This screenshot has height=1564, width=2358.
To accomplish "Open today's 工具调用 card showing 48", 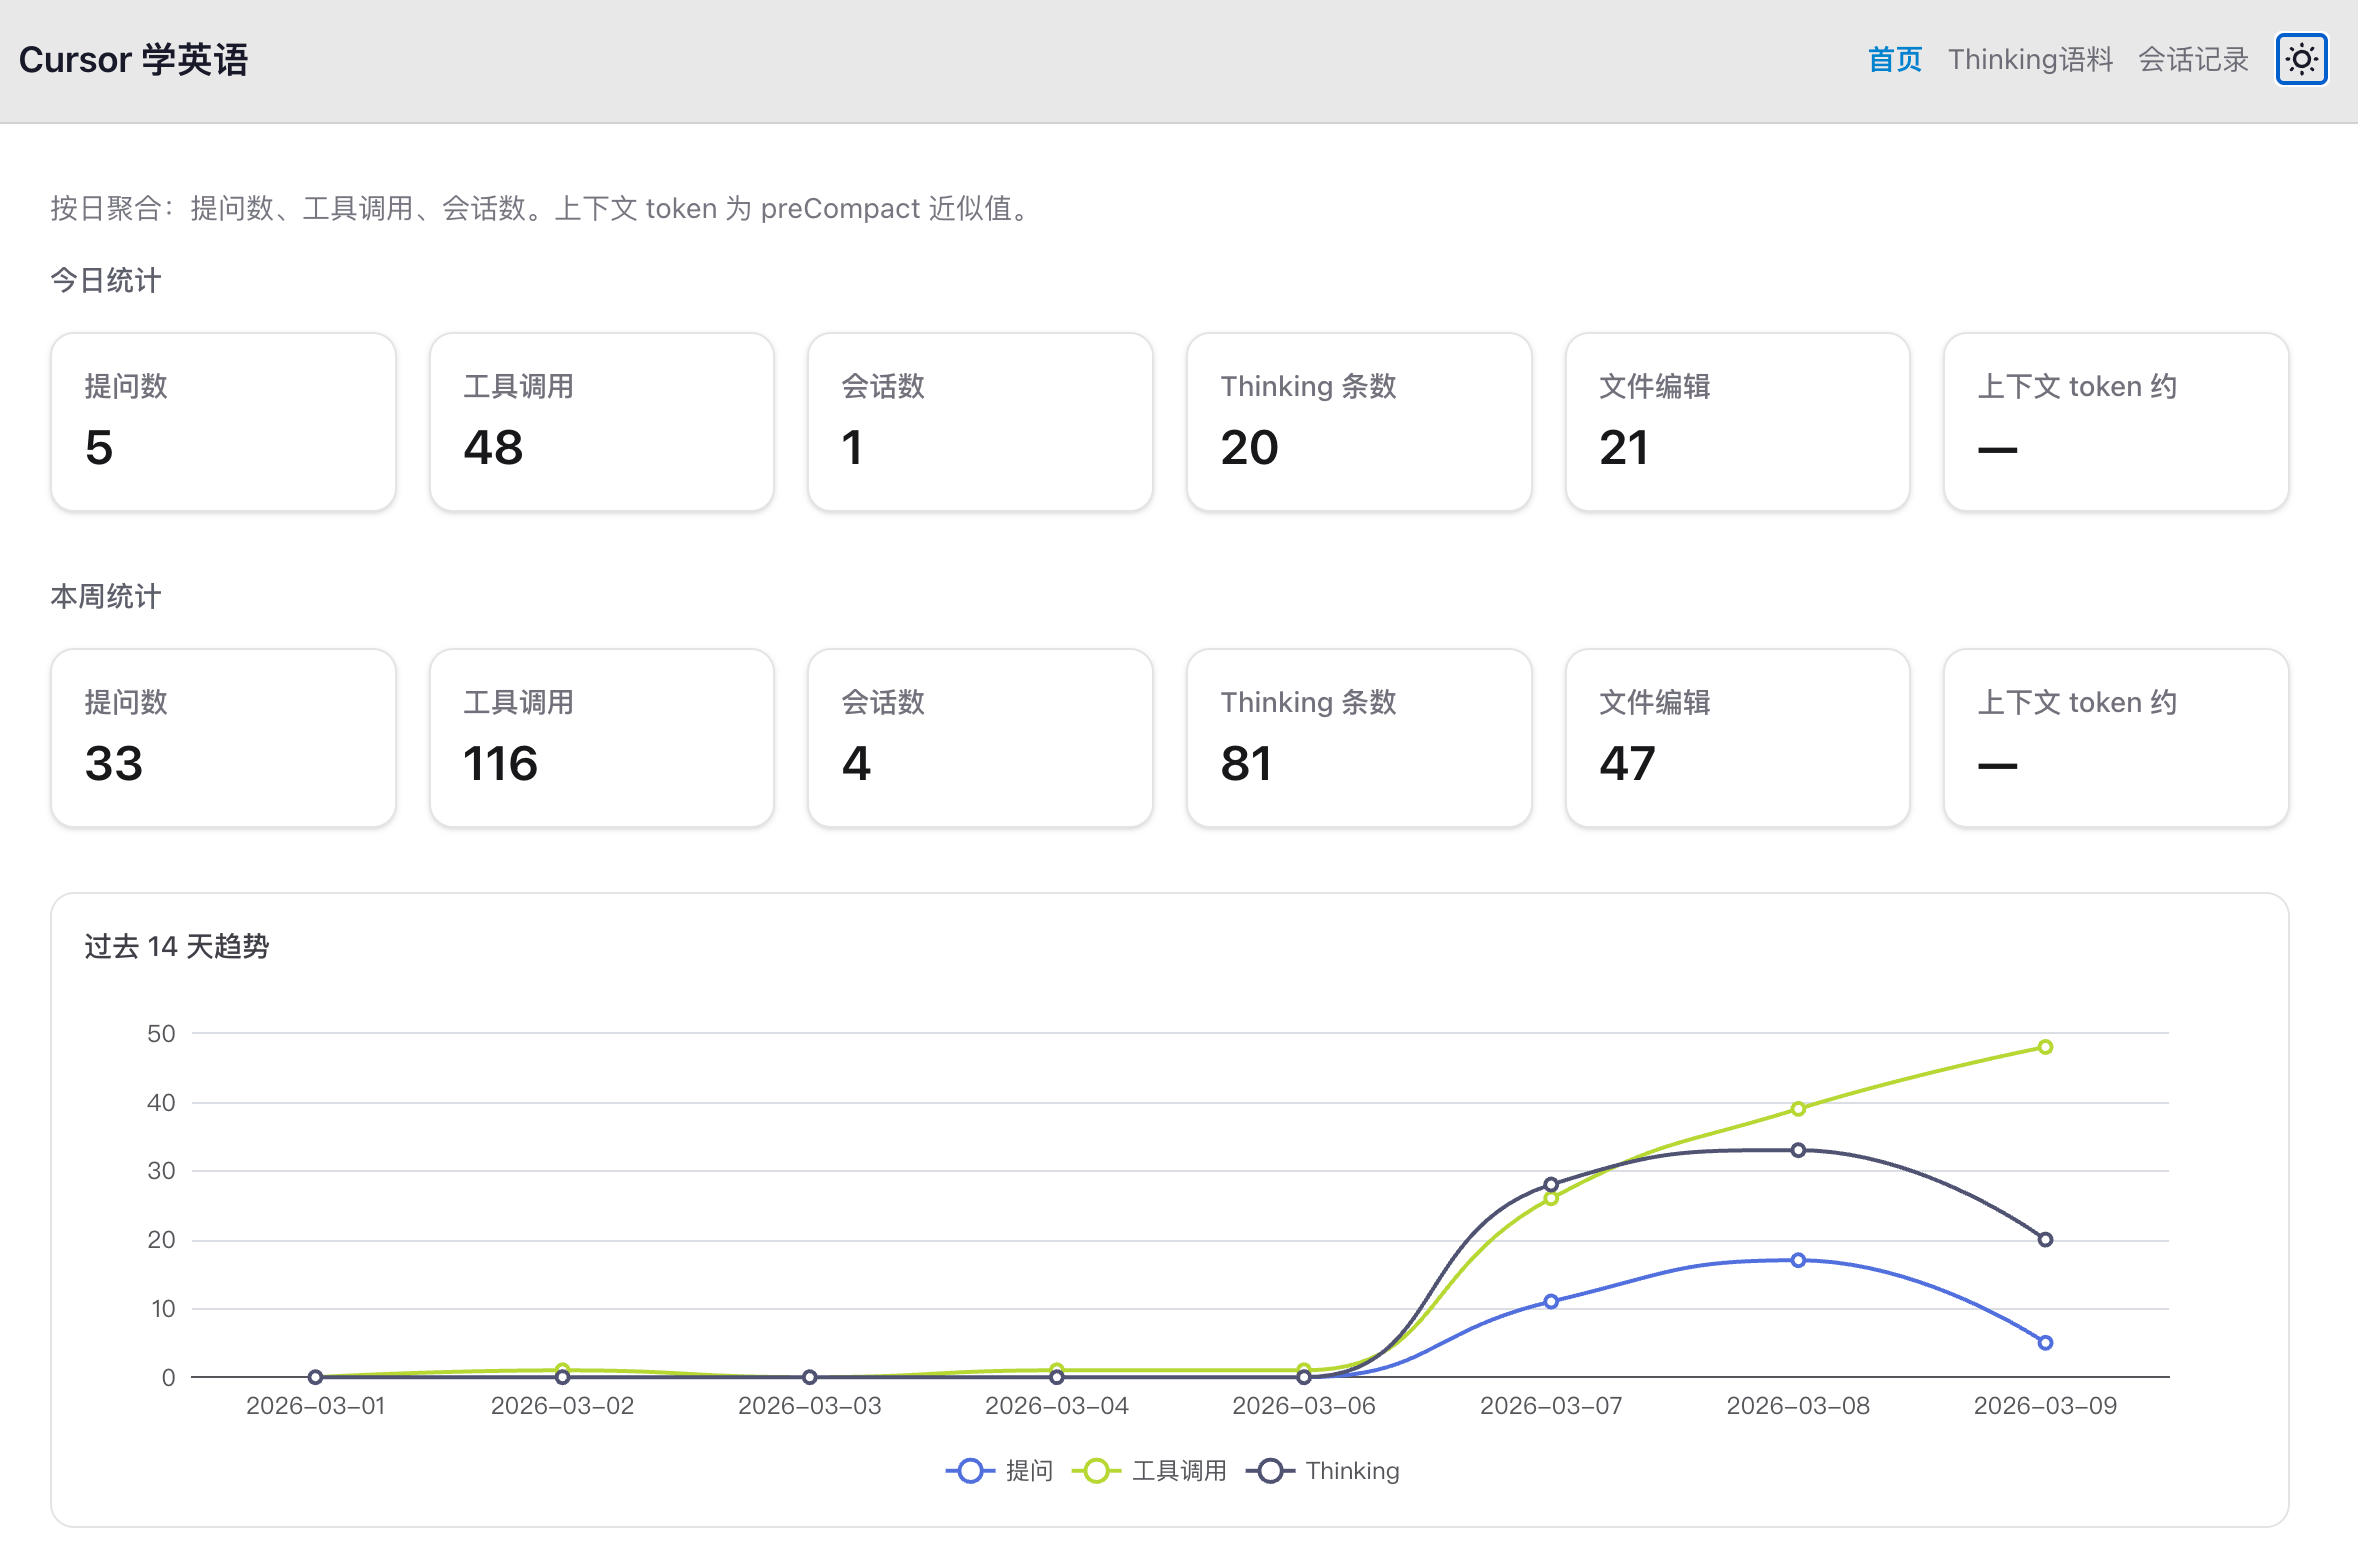I will (x=602, y=422).
